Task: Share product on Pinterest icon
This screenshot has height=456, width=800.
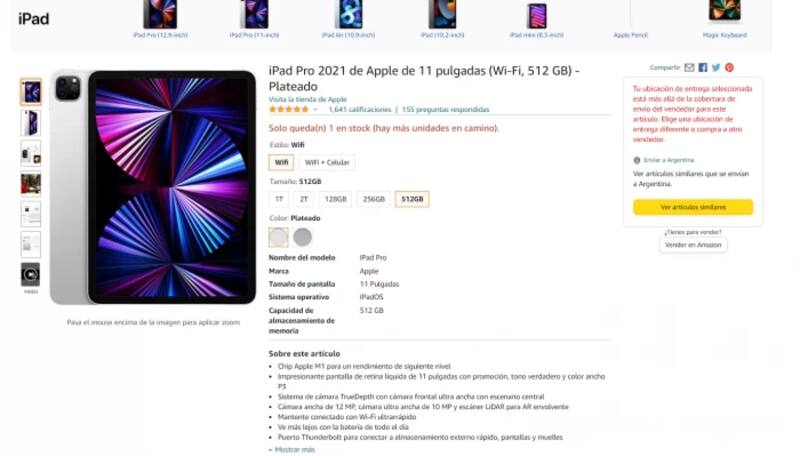Action: coord(730,67)
